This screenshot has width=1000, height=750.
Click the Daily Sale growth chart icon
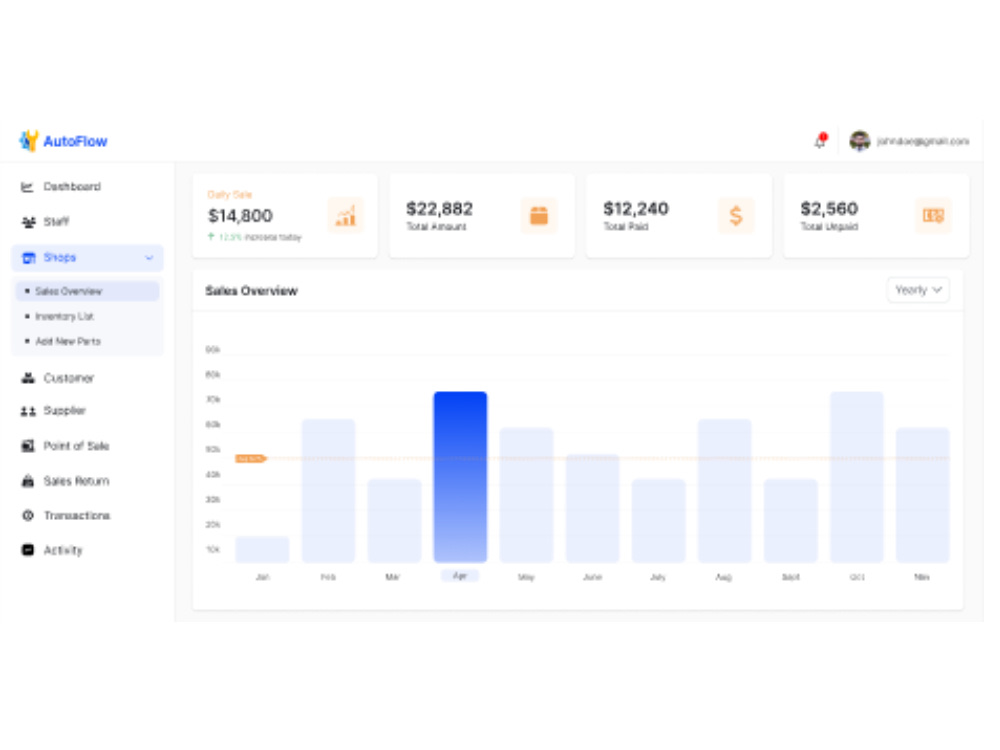(x=345, y=216)
